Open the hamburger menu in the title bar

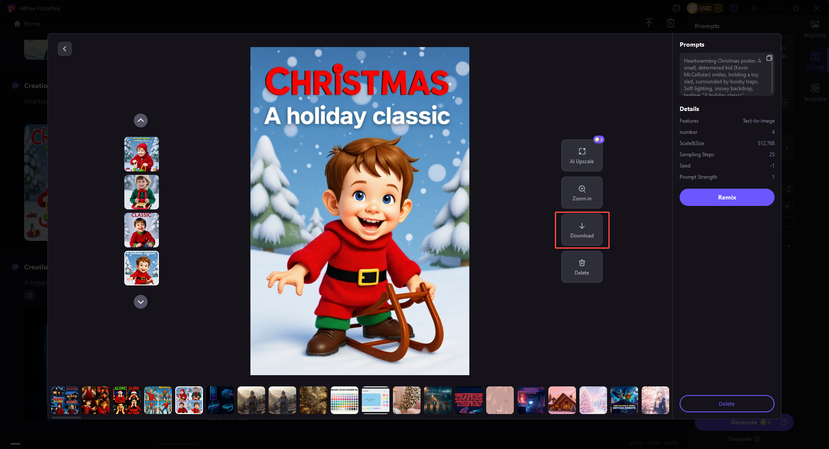coord(755,8)
